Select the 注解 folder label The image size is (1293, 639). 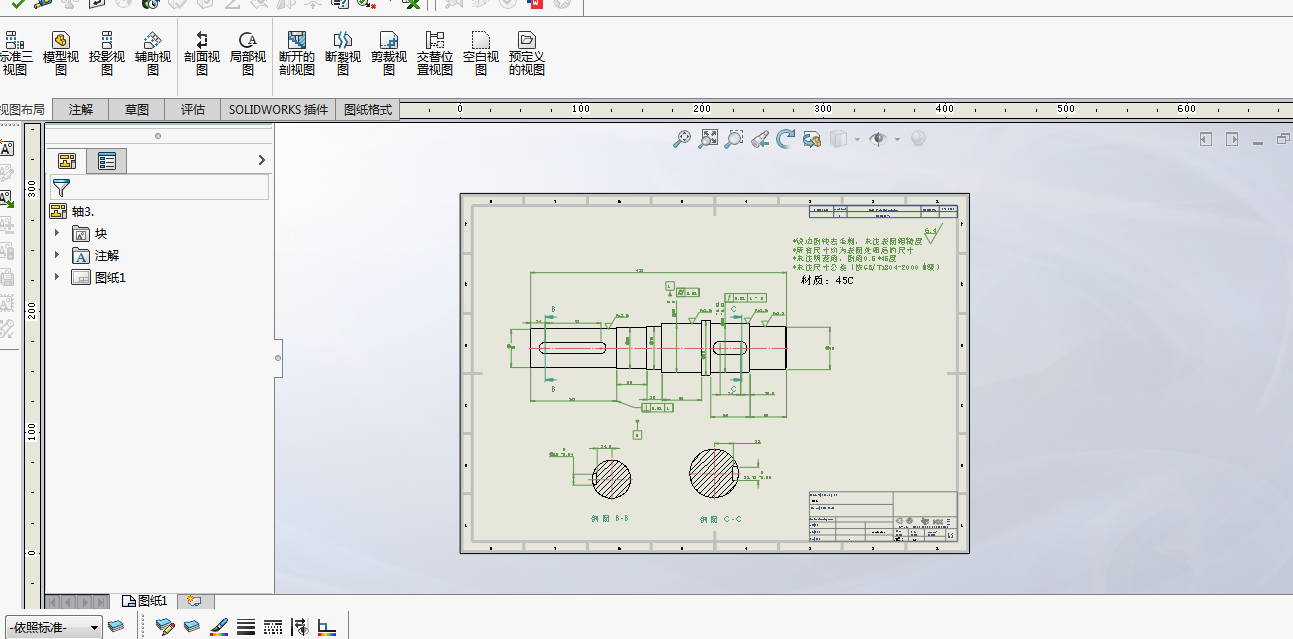pos(107,256)
